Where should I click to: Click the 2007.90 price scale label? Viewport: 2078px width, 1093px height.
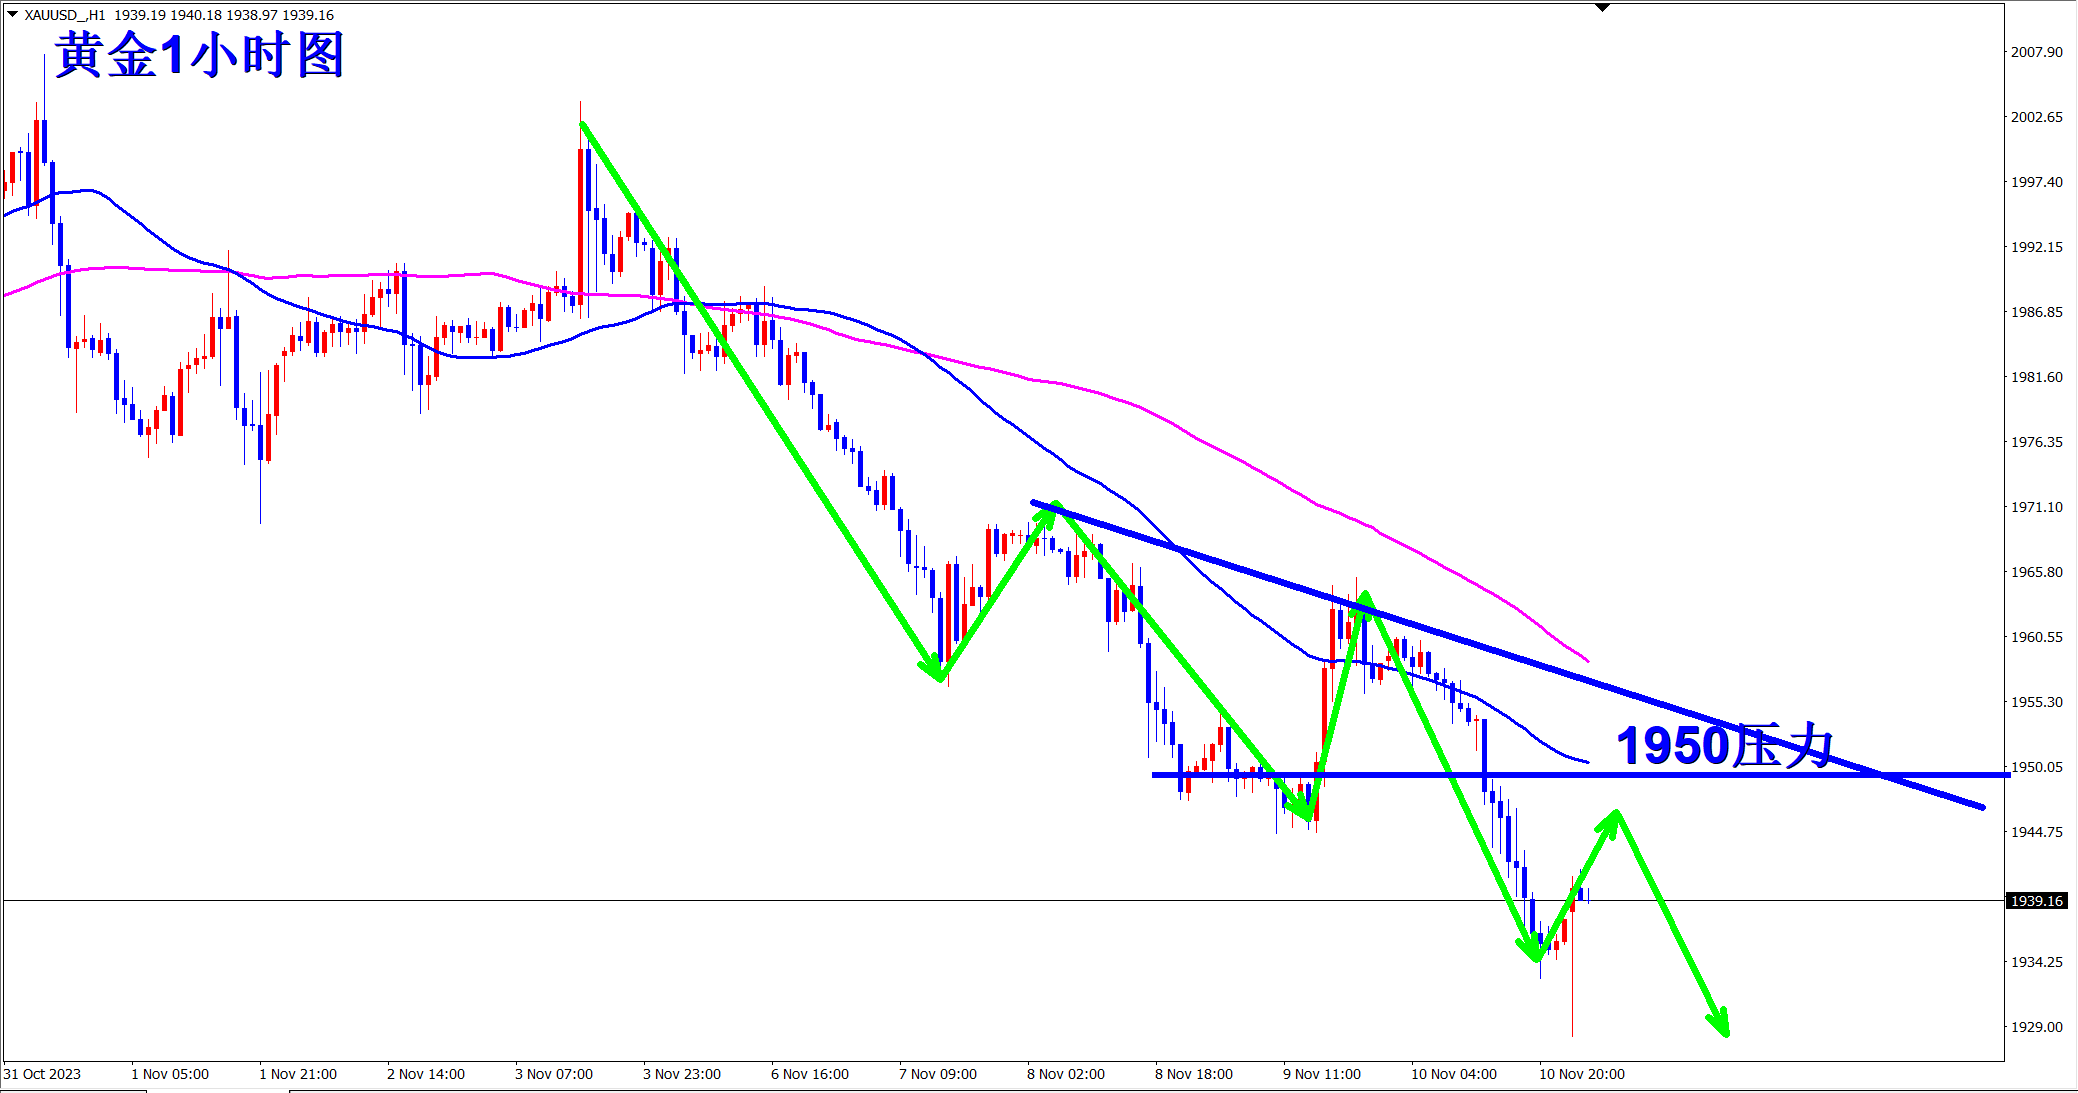point(2036,52)
